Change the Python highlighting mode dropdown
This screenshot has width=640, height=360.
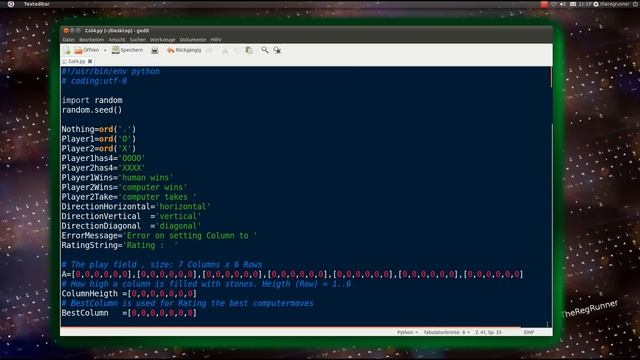(407, 332)
